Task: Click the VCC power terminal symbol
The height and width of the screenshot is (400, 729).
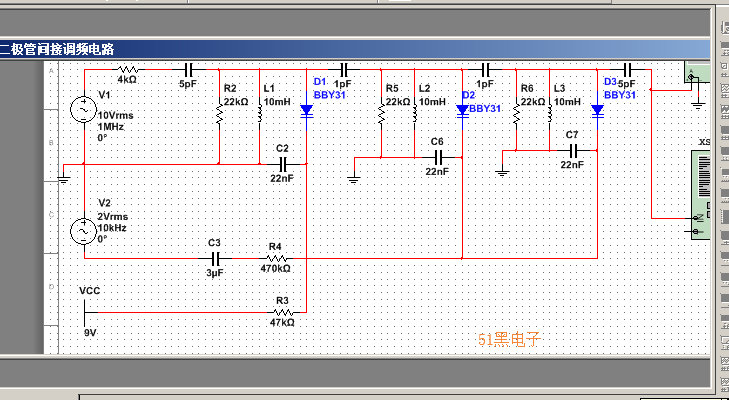Action: pyautogui.click(x=89, y=312)
